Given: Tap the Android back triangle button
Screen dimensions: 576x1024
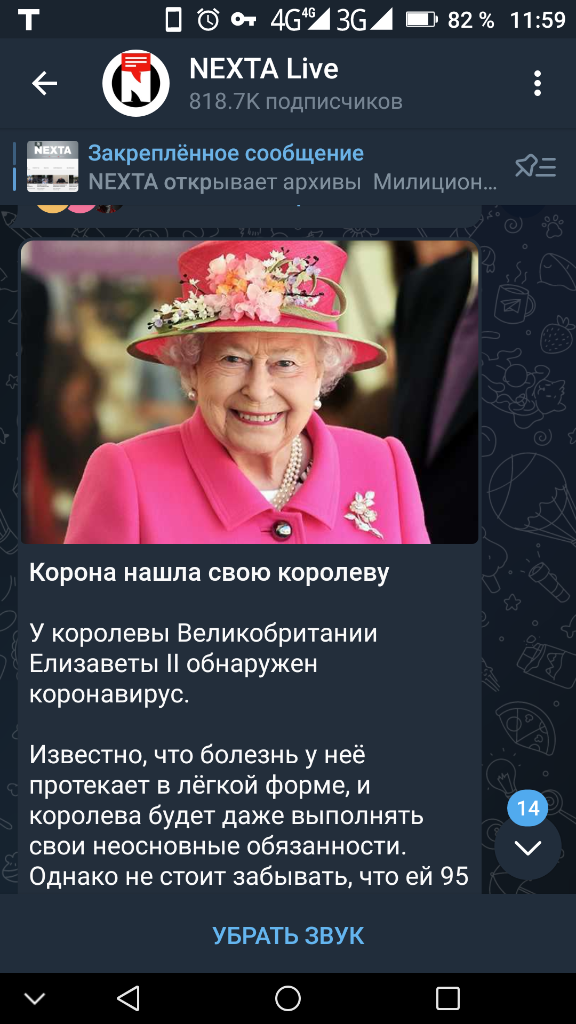Looking at the screenshot, I should tap(128, 999).
